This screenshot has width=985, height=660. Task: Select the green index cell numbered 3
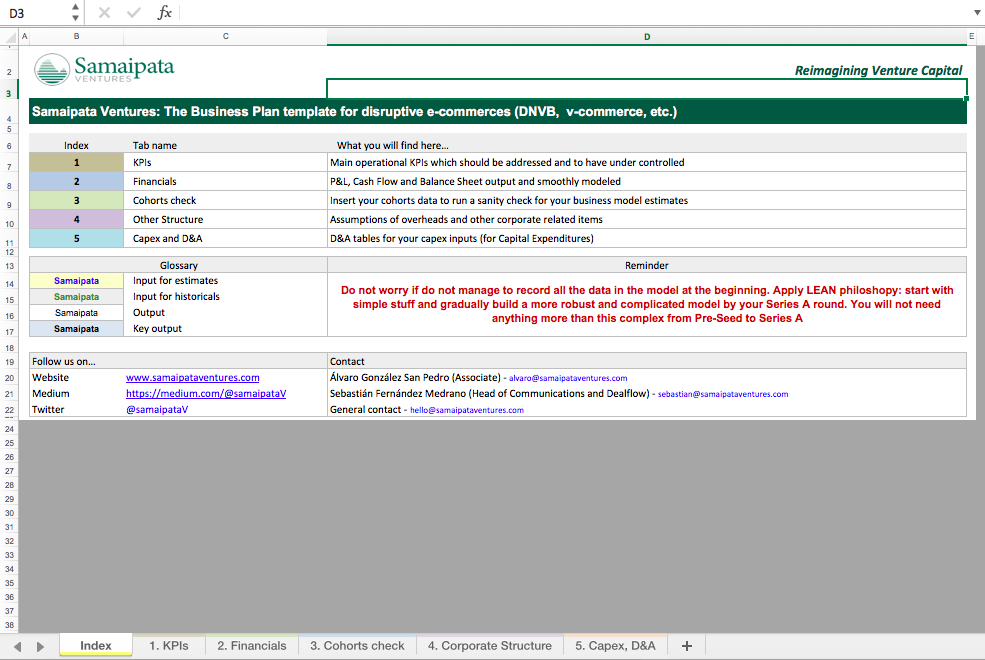pyautogui.click(x=77, y=200)
